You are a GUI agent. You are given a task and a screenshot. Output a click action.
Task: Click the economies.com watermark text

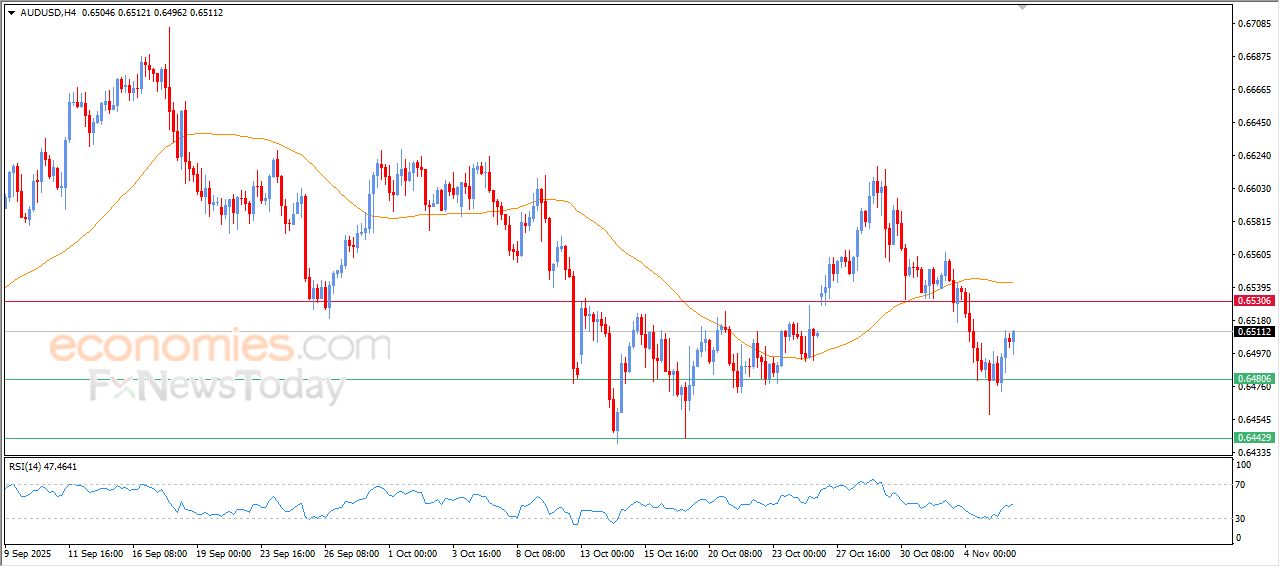220,347
